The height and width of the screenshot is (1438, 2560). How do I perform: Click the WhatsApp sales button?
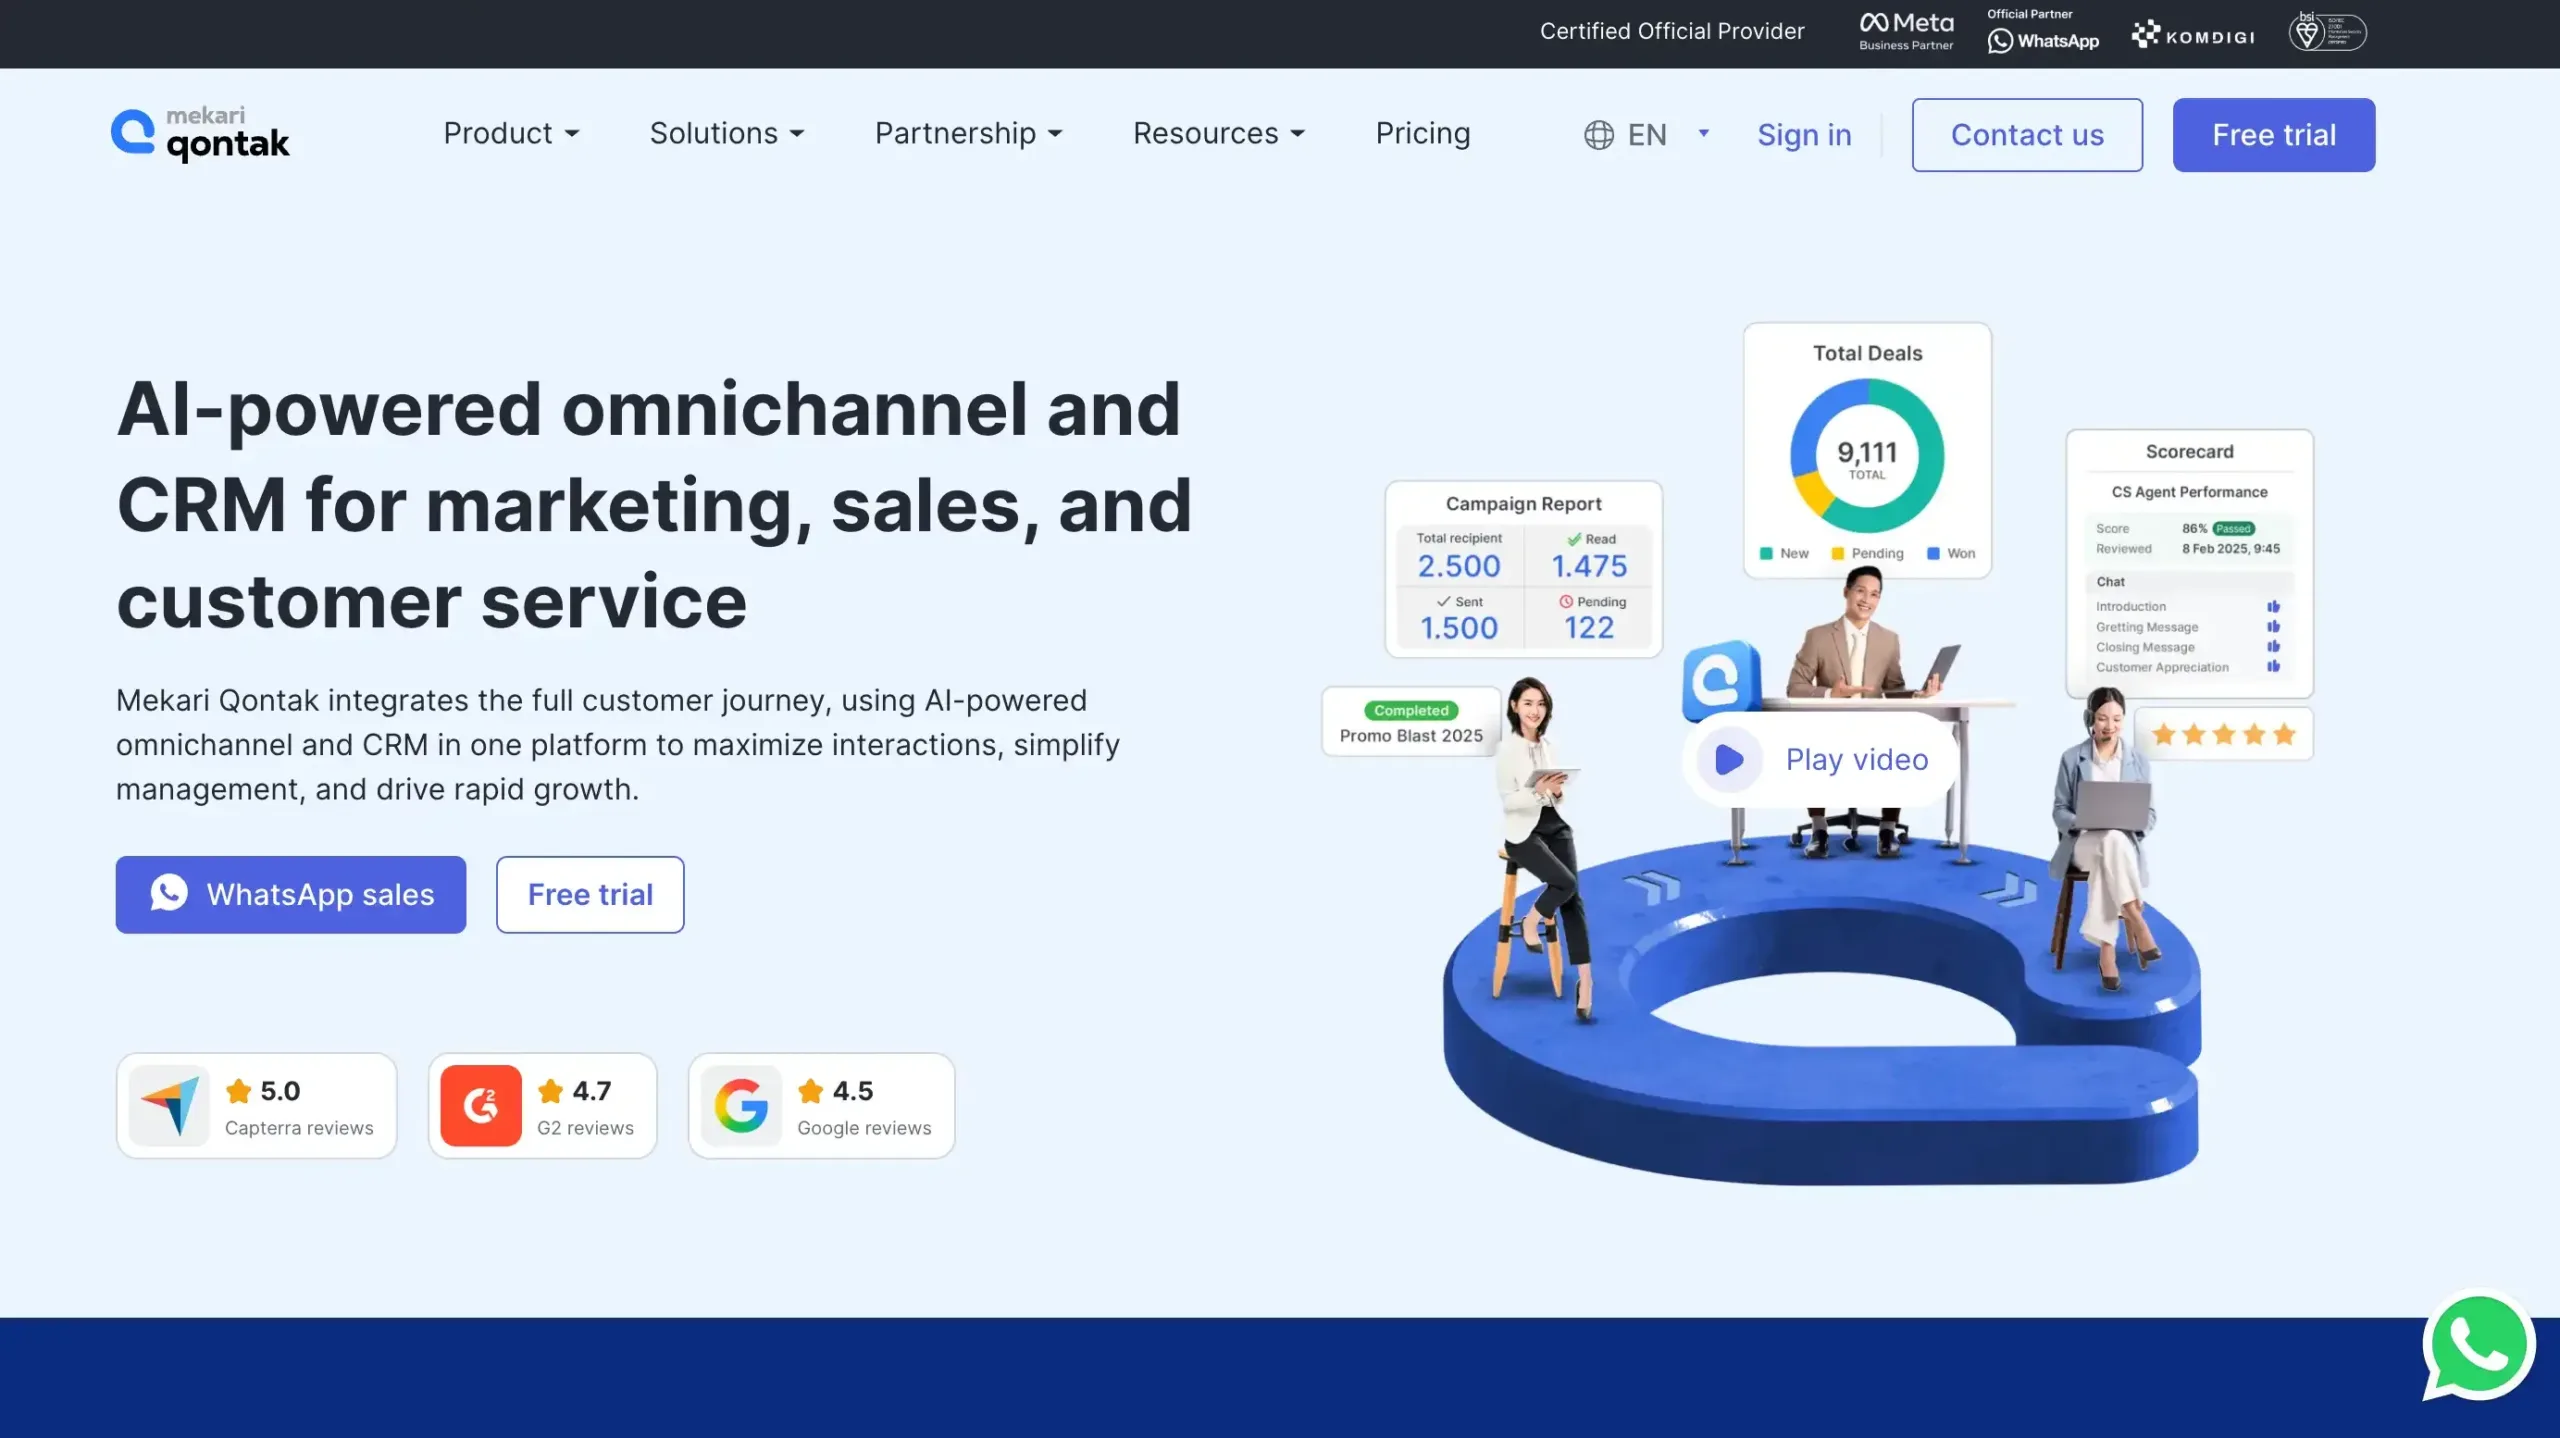pyautogui.click(x=290, y=894)
